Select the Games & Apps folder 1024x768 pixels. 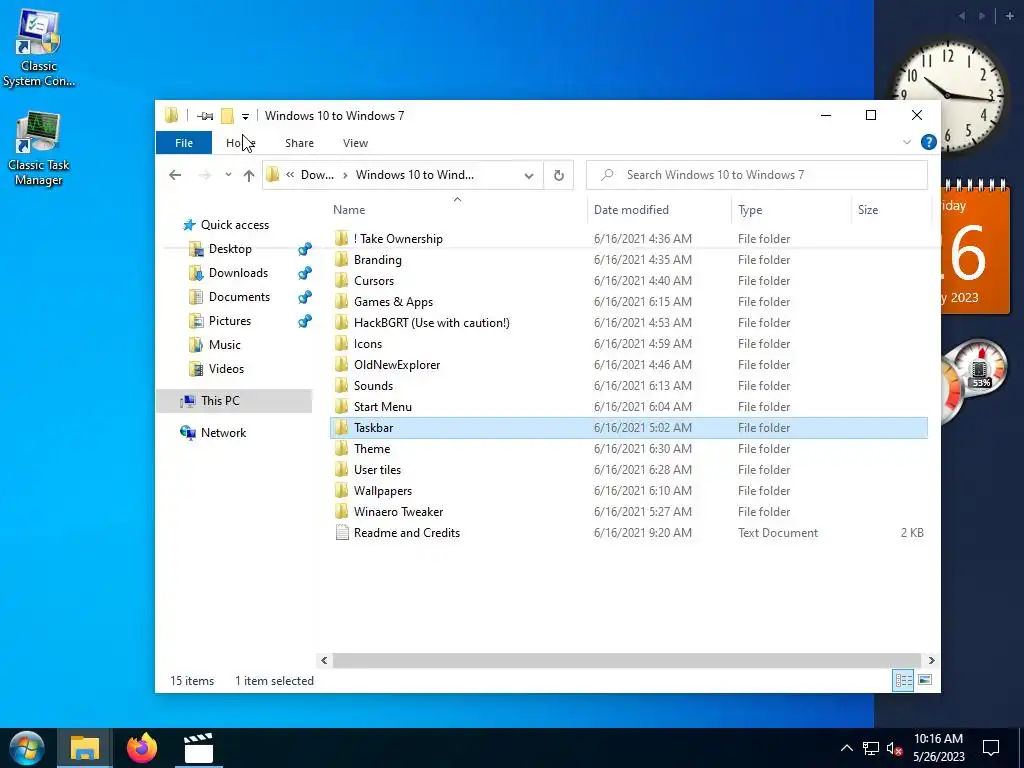pyautogui.click(x=628, y=302)
